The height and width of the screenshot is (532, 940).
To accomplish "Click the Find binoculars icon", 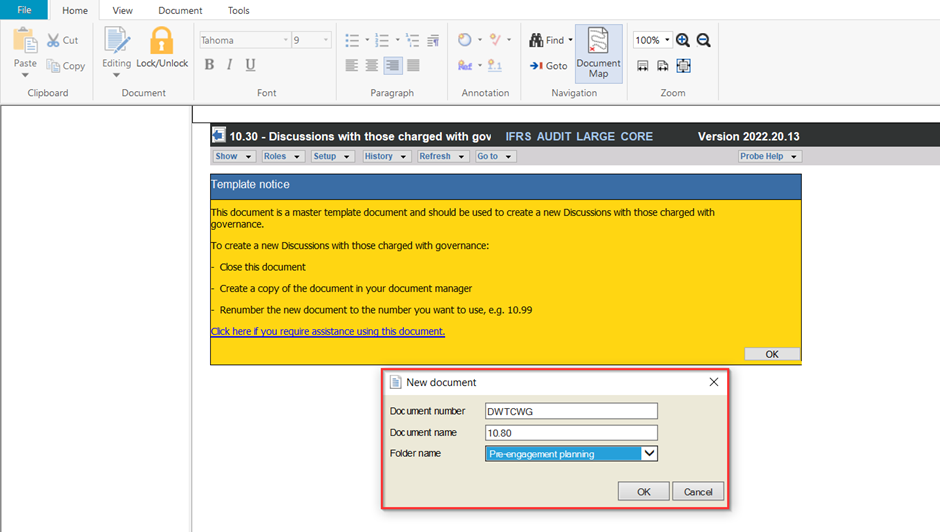I will tap(537, 40).
